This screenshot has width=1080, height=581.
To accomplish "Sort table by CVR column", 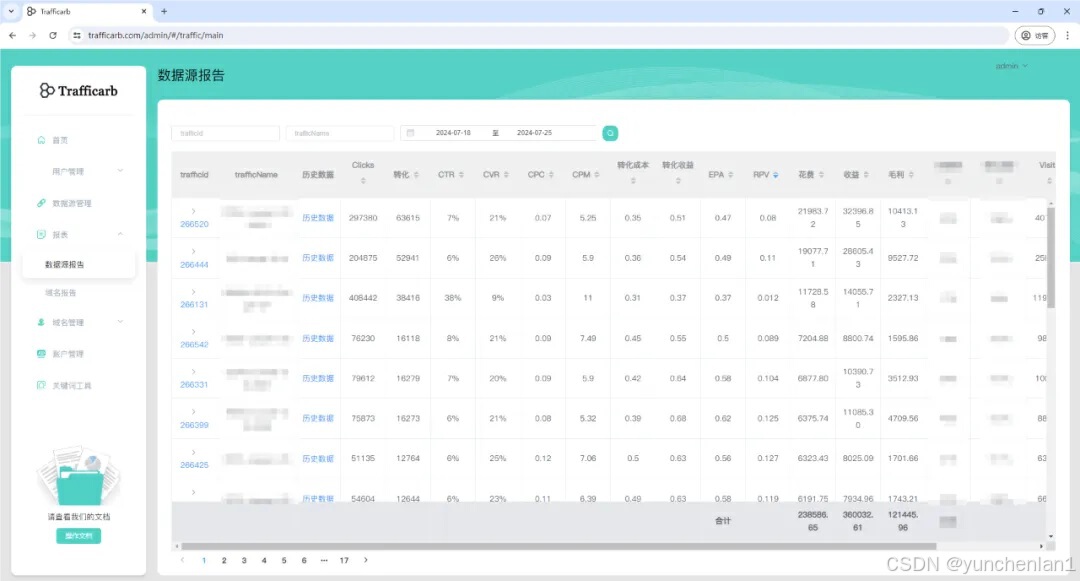I will [x=506, y=175].
